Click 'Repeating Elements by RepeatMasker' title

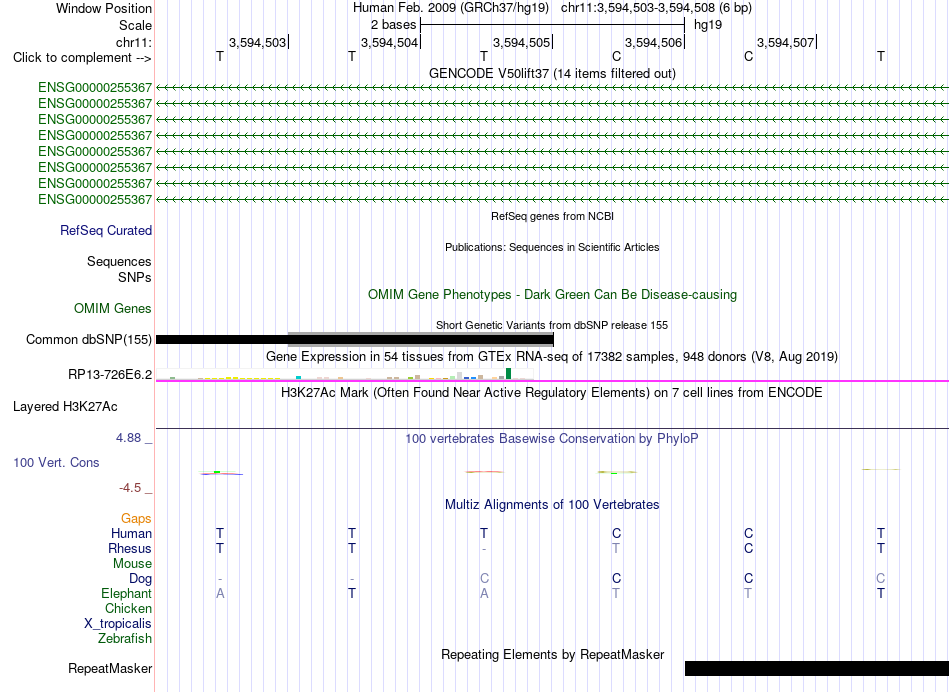[553, 654]
